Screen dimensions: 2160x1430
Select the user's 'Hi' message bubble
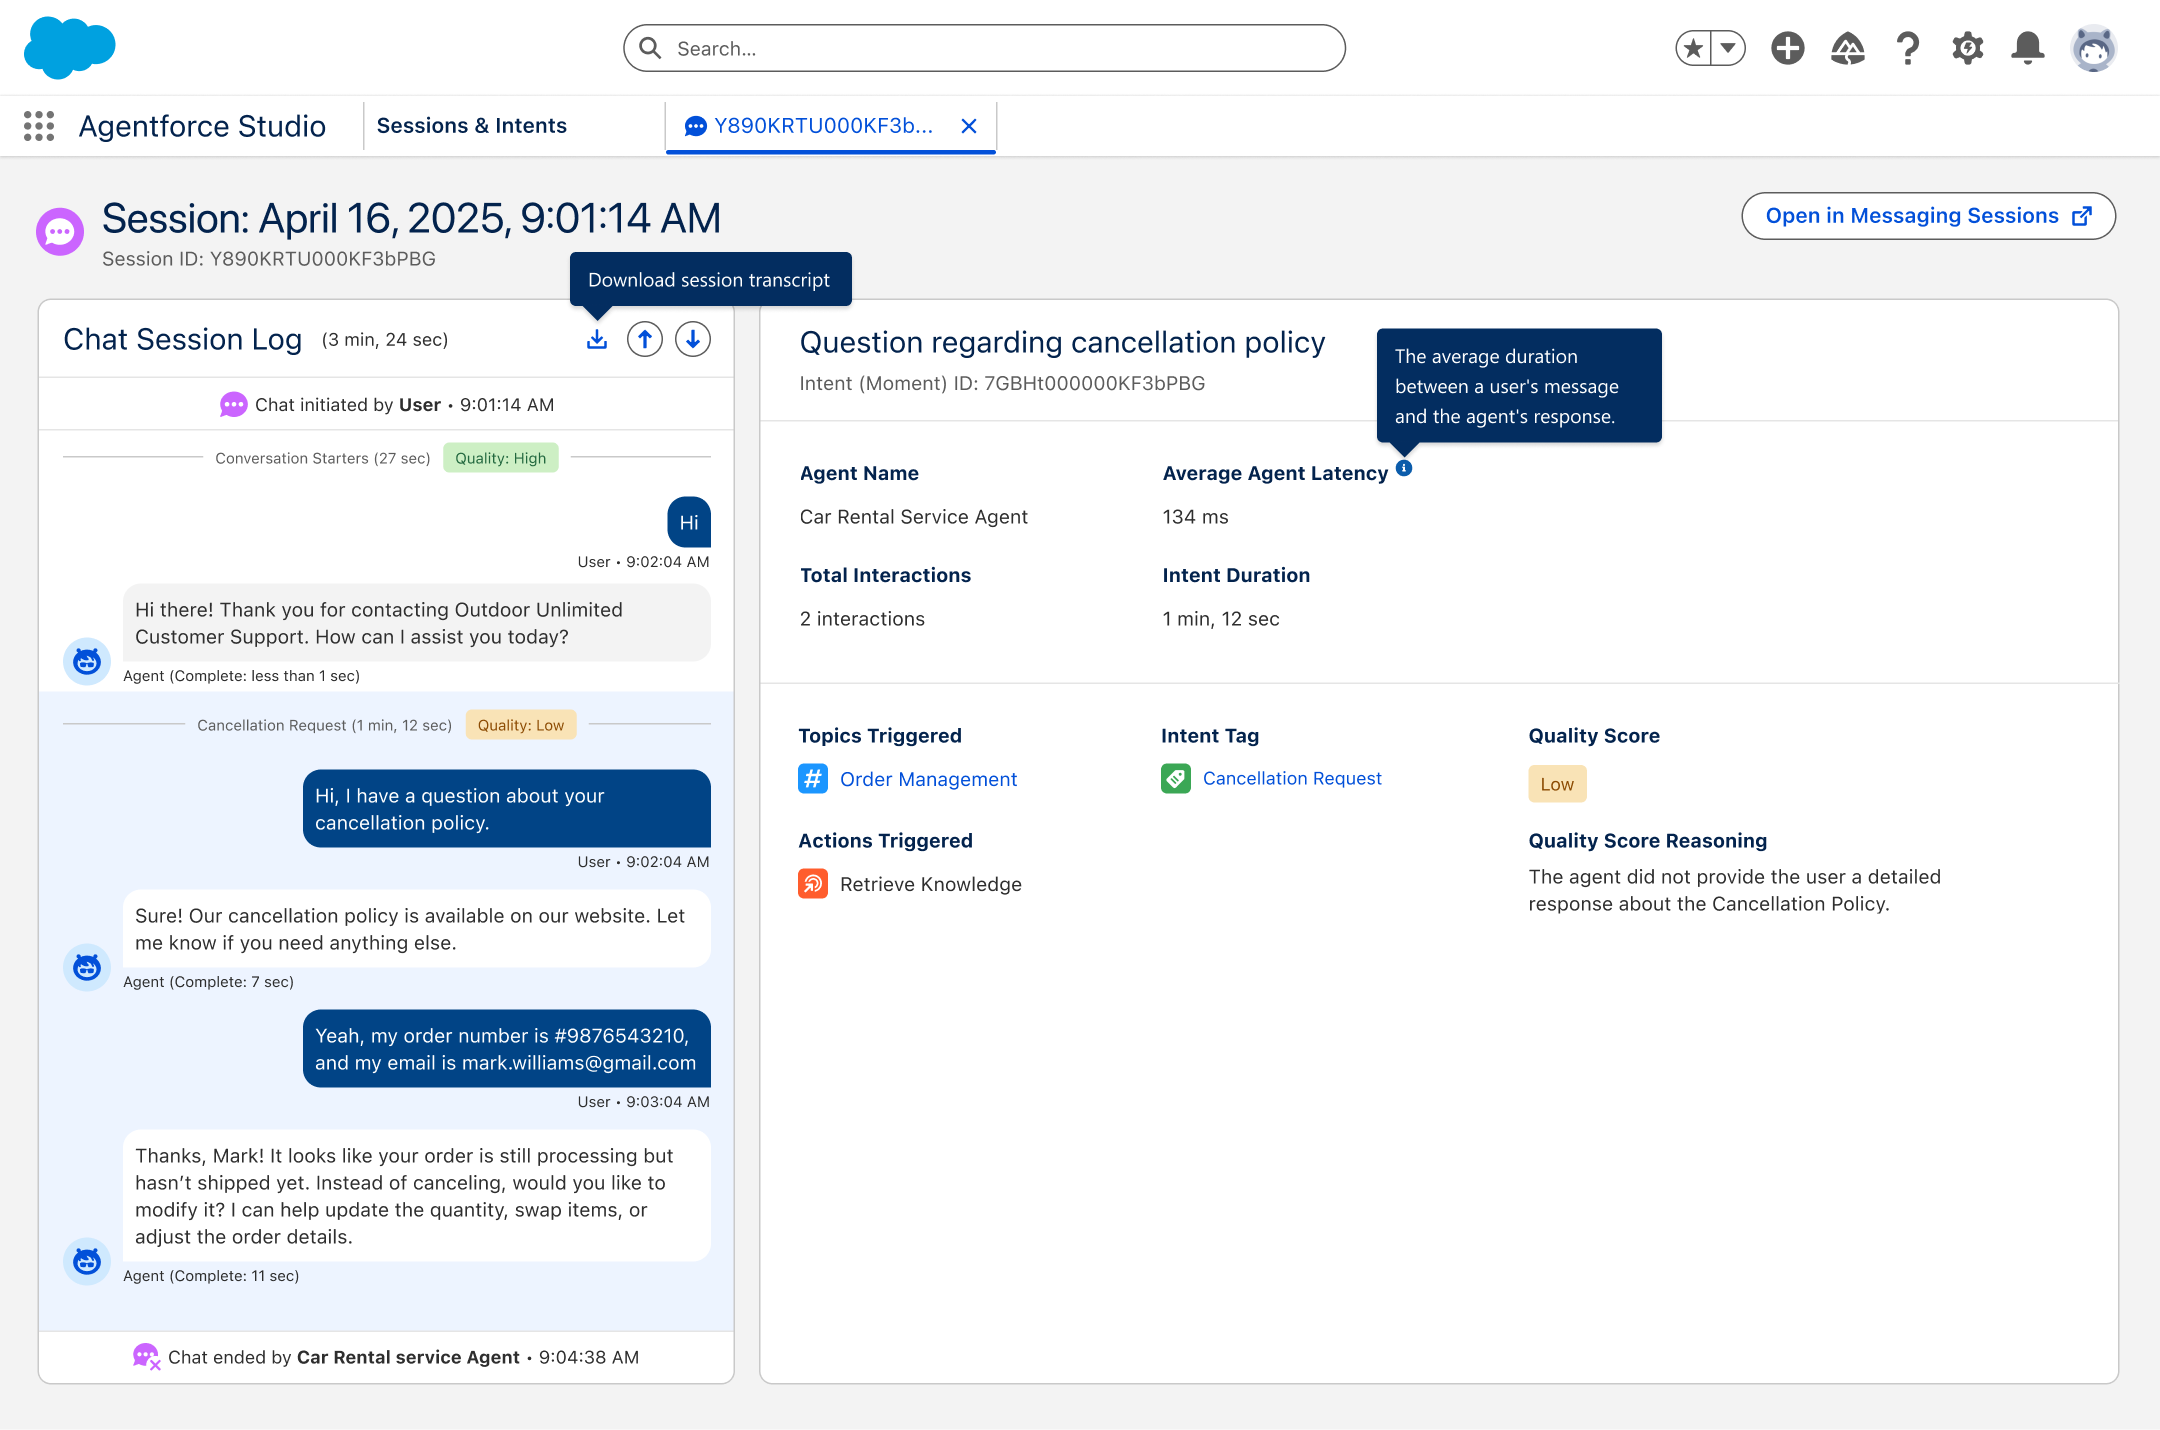point(689,522)
